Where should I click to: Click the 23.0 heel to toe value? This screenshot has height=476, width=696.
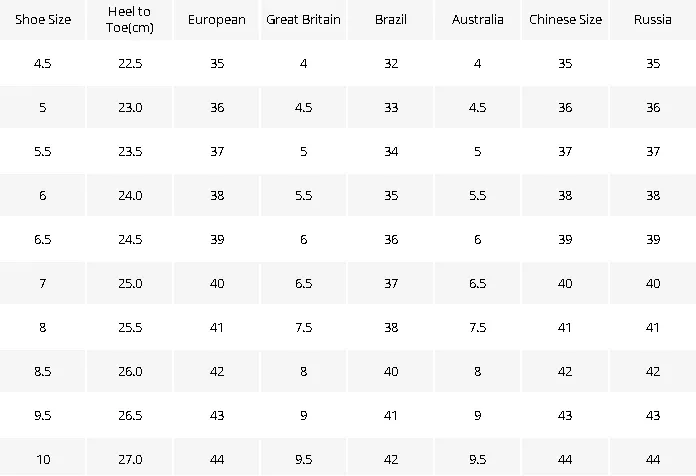click(x=130, y=107)
